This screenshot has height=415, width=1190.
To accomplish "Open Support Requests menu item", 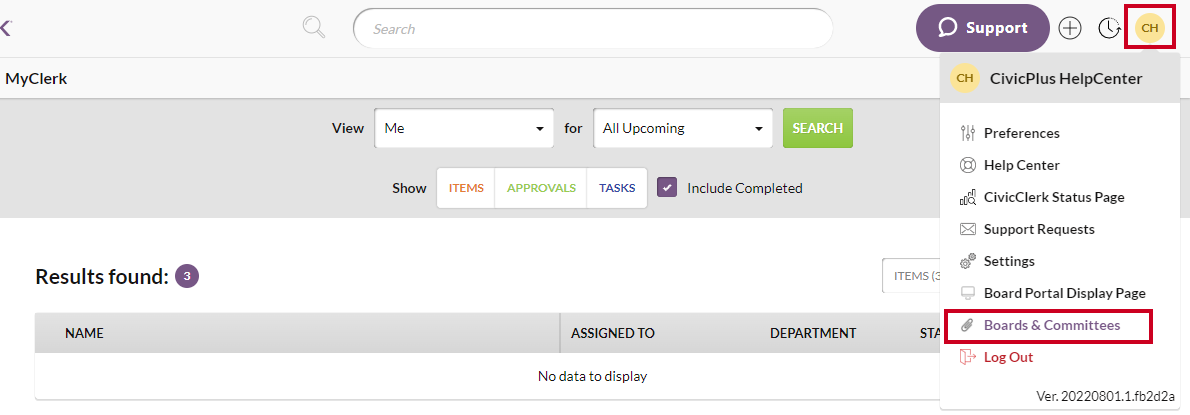I will coord(1039,229).
